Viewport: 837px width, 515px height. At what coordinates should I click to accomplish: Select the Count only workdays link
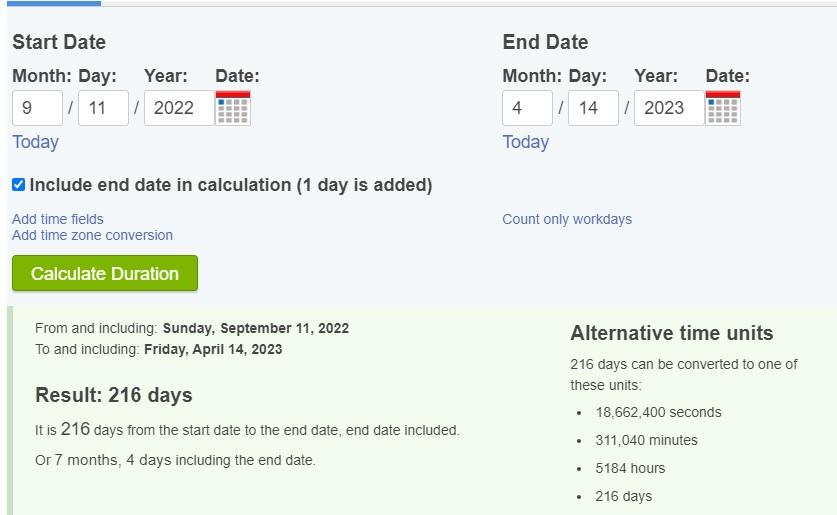click(x=567, y=219)
